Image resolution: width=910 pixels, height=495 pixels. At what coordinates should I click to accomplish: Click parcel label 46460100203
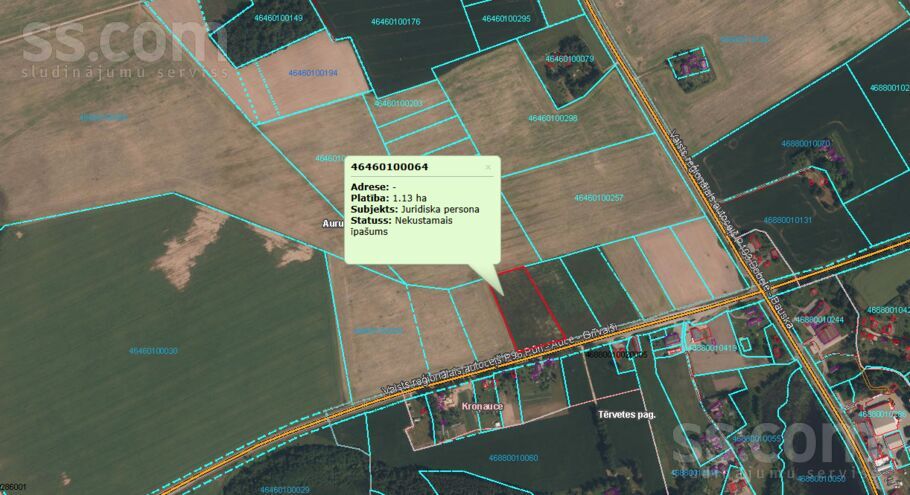tap(398, 103)
